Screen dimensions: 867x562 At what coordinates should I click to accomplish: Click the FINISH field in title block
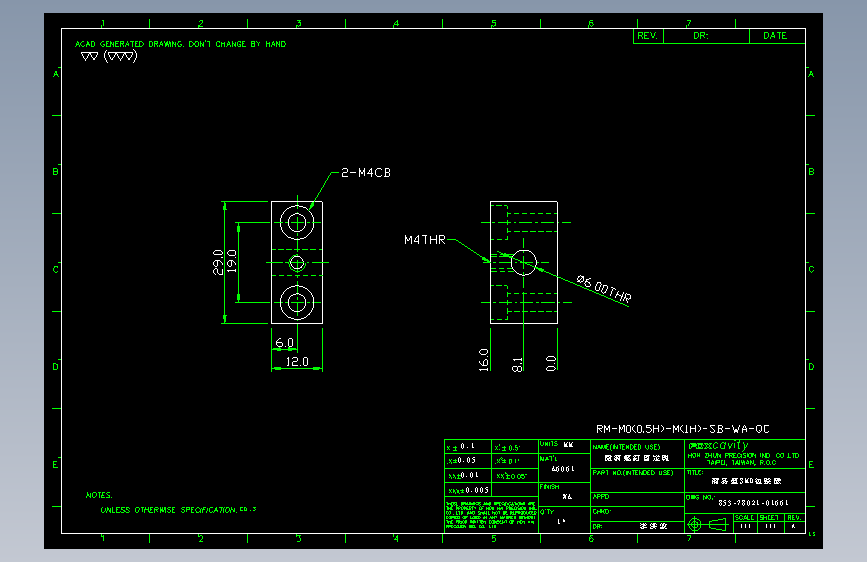[x=564, y=494]
